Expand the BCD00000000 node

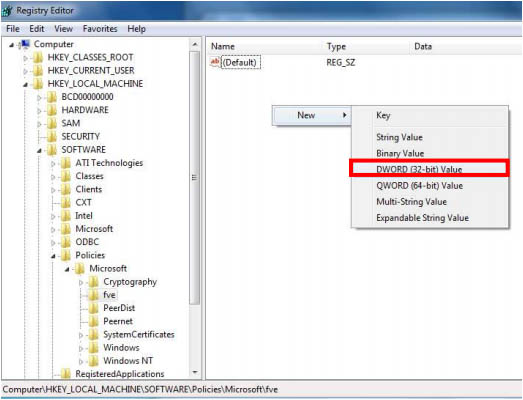coord(39,97)
